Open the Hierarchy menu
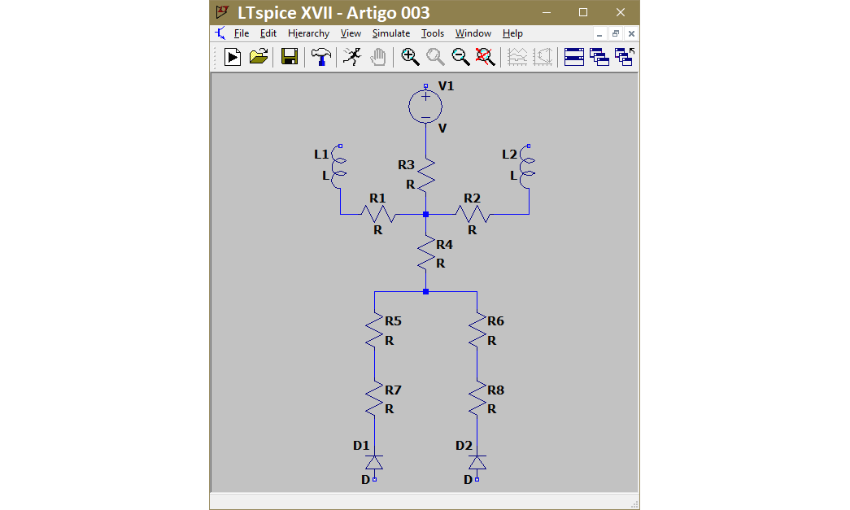Image resolution: width=850 pixels, height=510 pixels. pos(308,33)
